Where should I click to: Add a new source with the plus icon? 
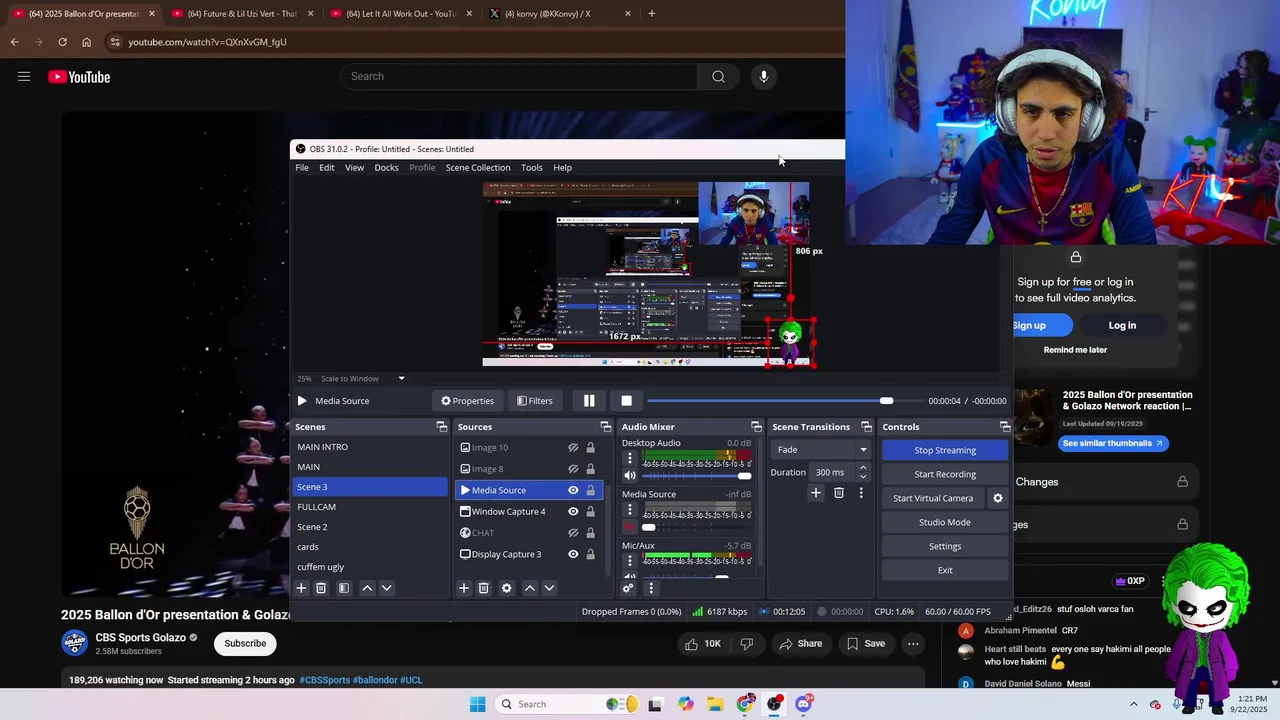coord(463,588)
